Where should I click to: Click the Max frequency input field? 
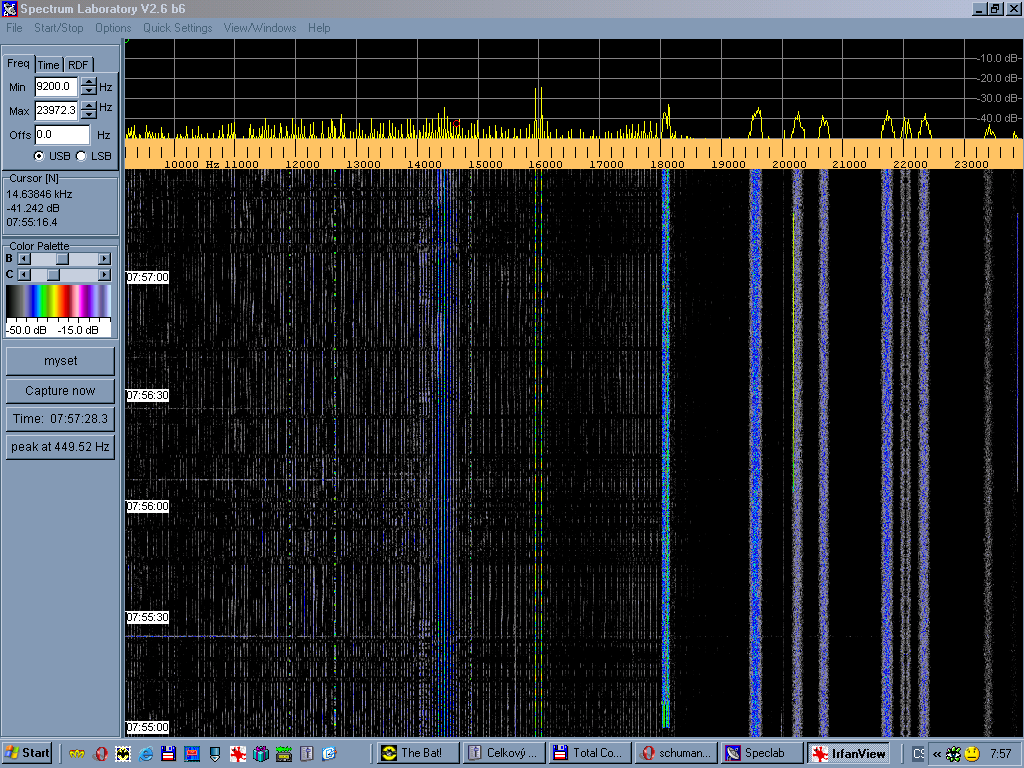56,110
